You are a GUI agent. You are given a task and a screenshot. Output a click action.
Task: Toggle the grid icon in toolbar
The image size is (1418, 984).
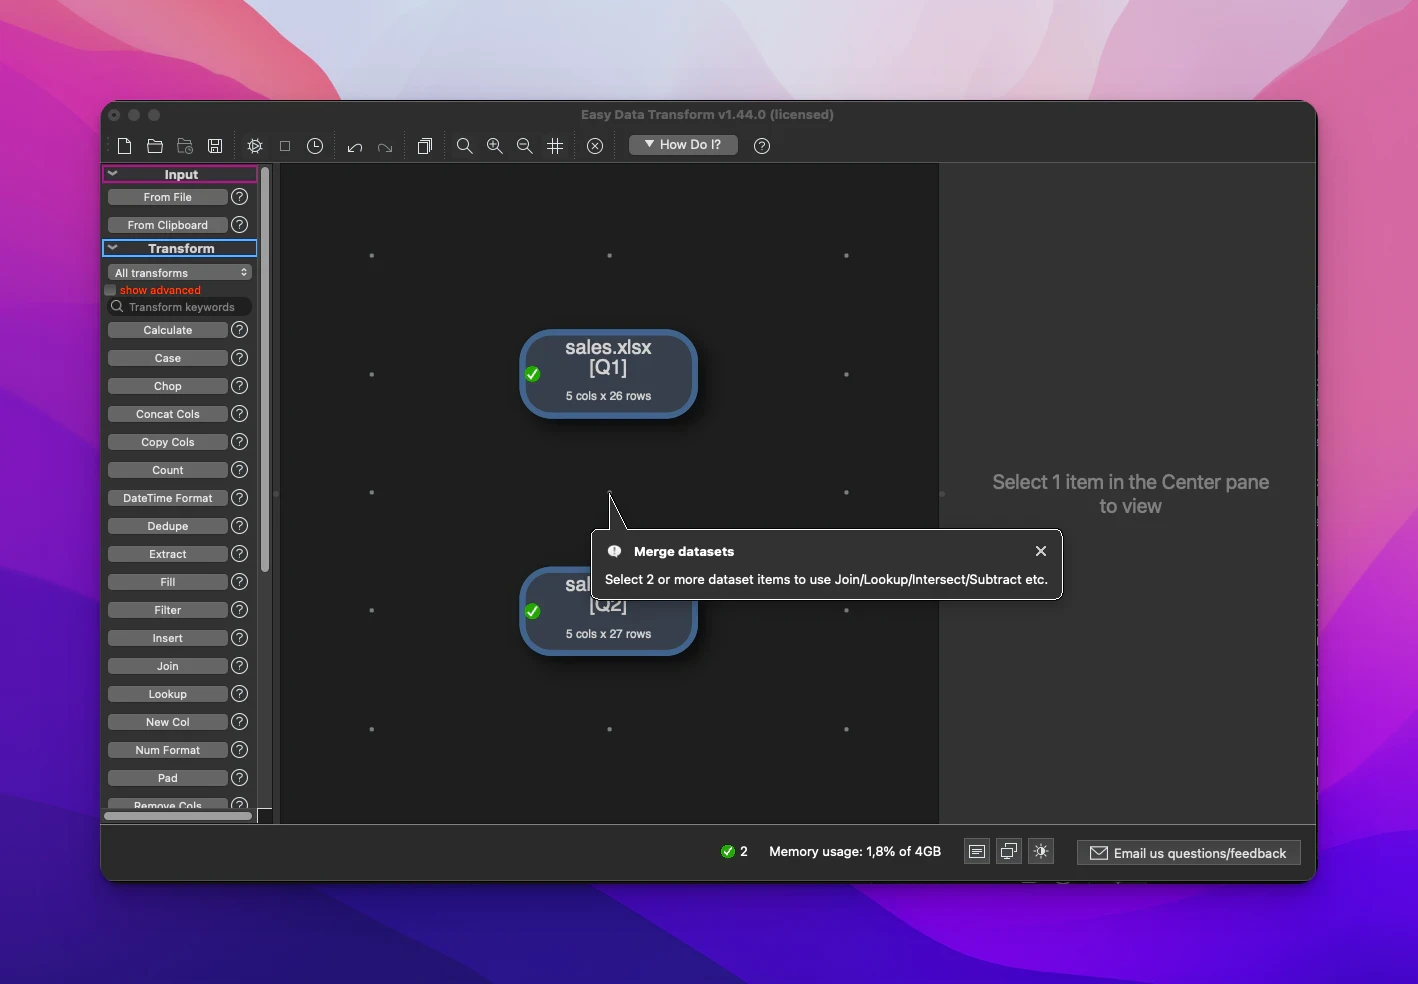pos(555,146)
